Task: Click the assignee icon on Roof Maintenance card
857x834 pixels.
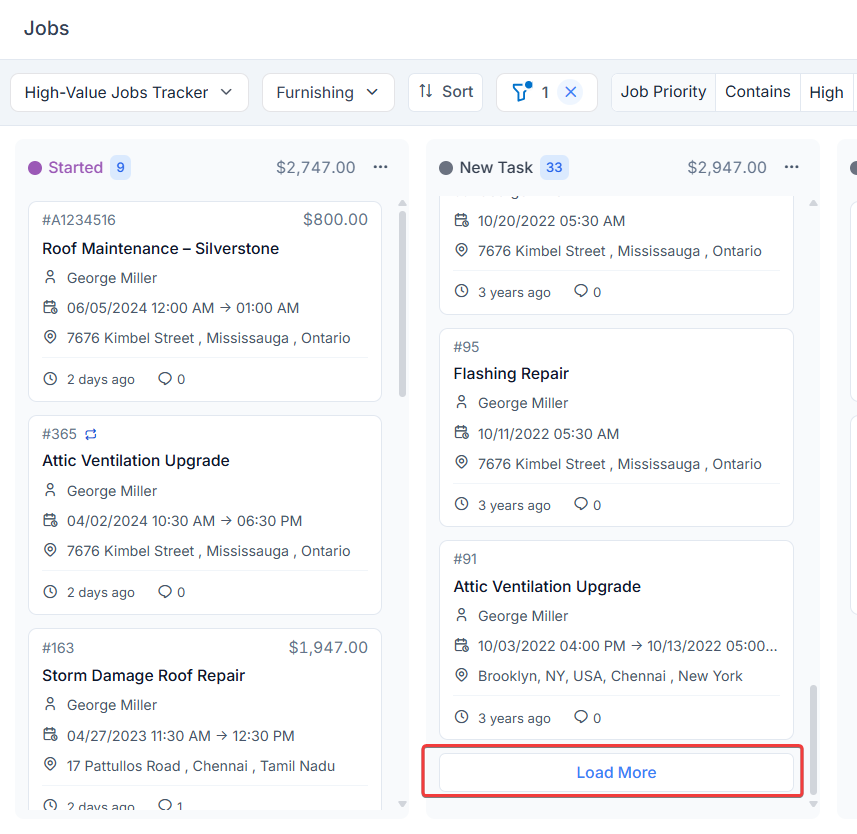Action: 50,277
